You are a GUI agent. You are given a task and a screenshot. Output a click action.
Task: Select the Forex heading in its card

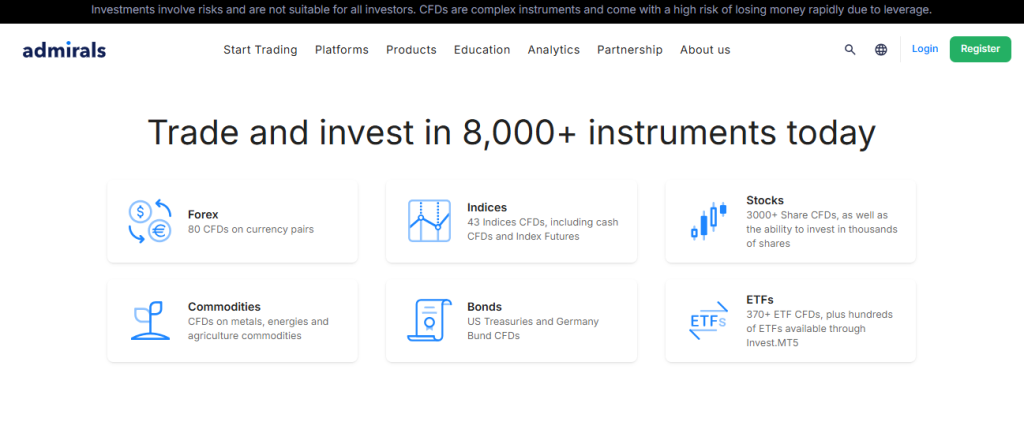(x=203, y=214)
